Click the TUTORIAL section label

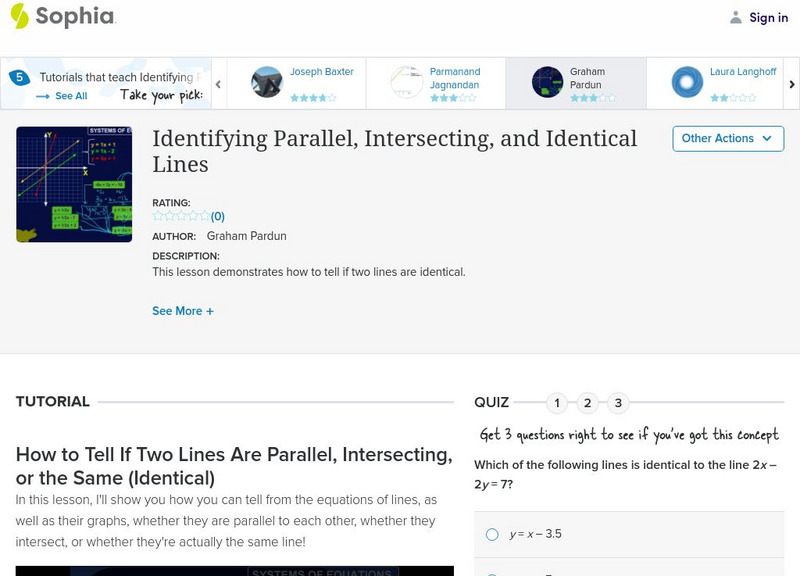pos(53,402)
